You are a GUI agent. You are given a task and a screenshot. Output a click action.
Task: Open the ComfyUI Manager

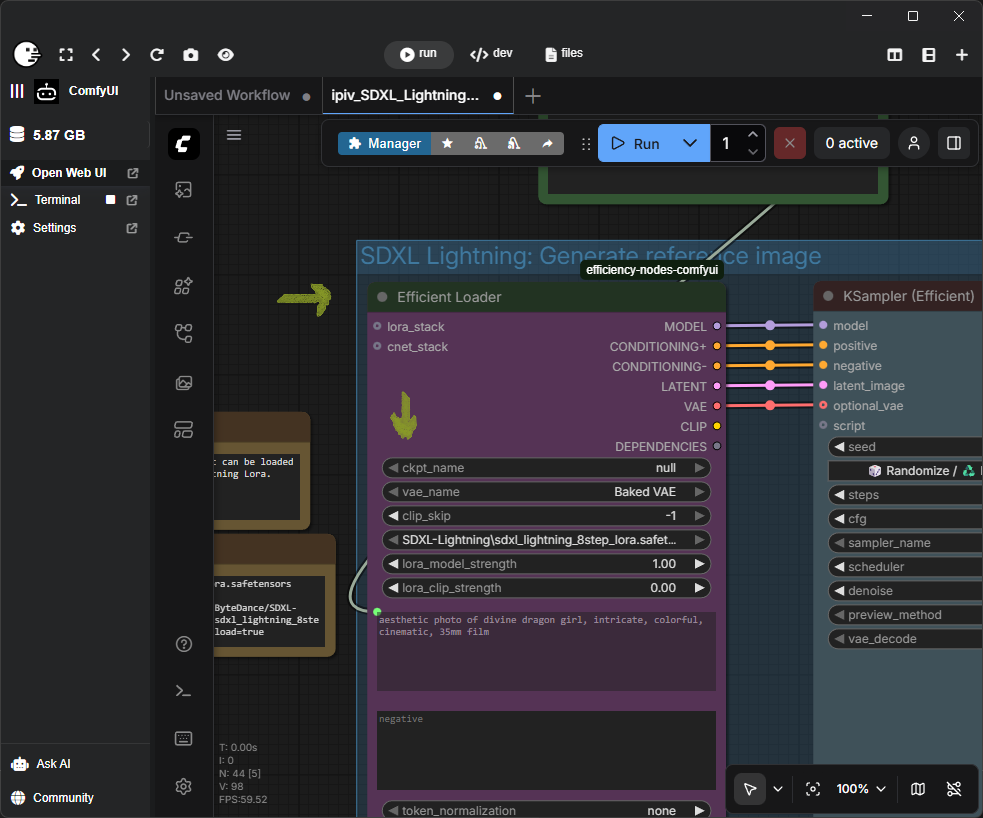click(384, 143)
